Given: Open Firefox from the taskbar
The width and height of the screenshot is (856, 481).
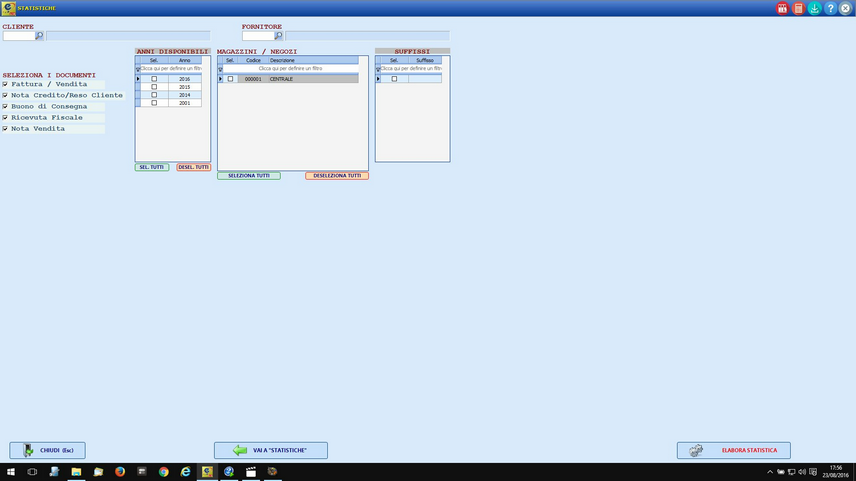Looking at the screenshot, I should point(120,471).
